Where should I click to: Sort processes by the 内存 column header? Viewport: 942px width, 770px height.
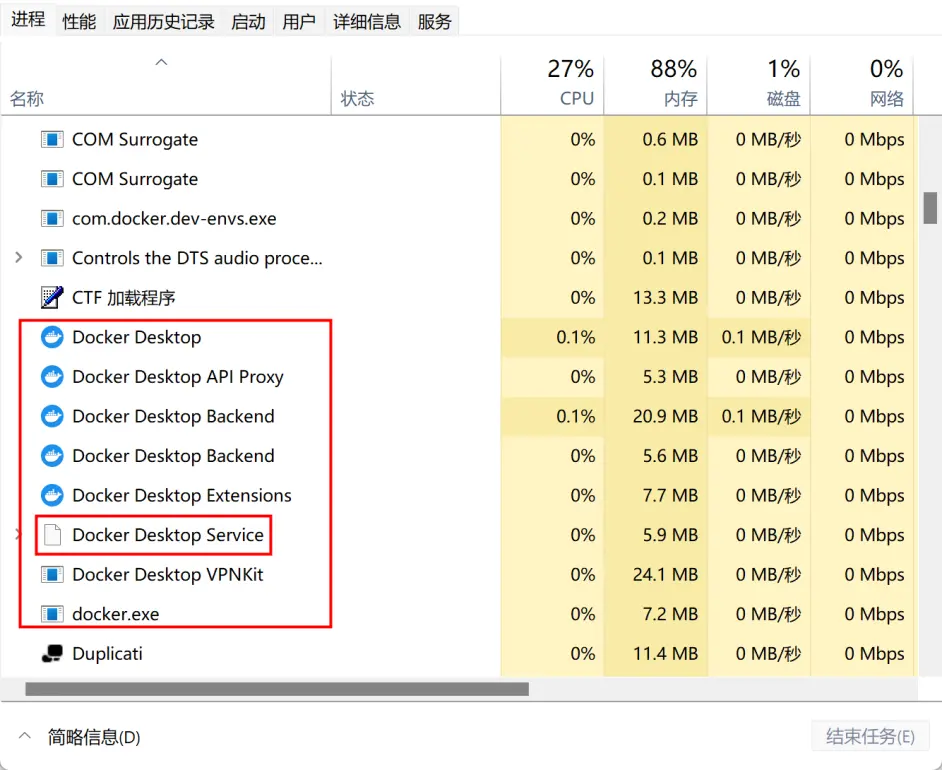click(655, 83)
